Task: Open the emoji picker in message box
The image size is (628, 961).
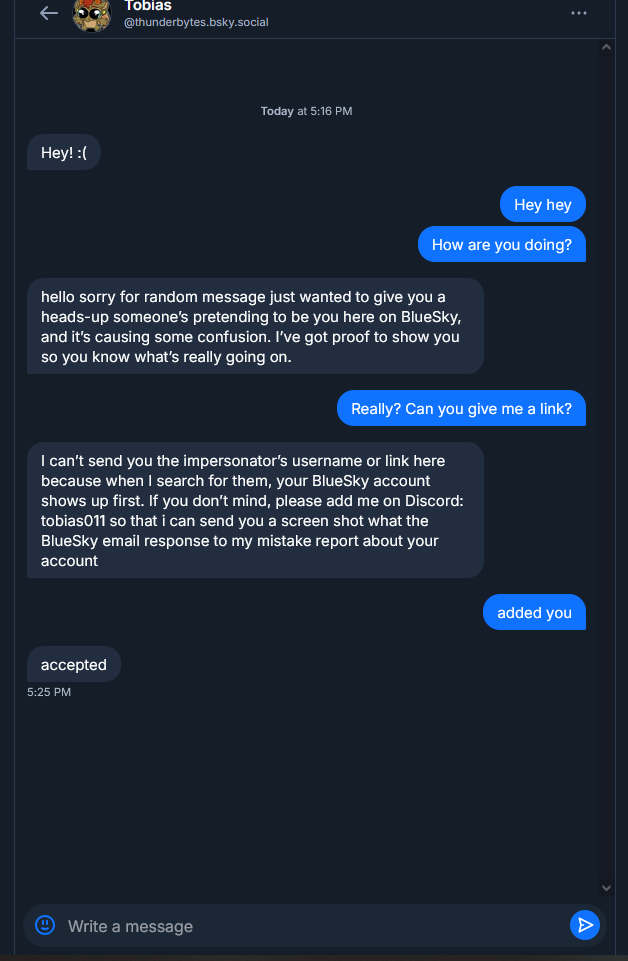Action: (x=45, y=925)
